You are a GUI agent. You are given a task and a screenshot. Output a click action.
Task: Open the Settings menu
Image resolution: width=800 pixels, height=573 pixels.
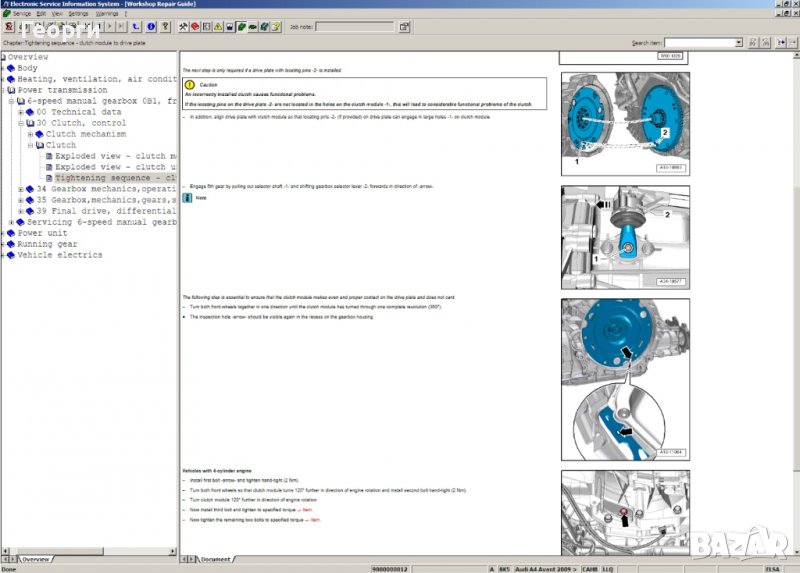pyautogui.click(x=78, y=14)
